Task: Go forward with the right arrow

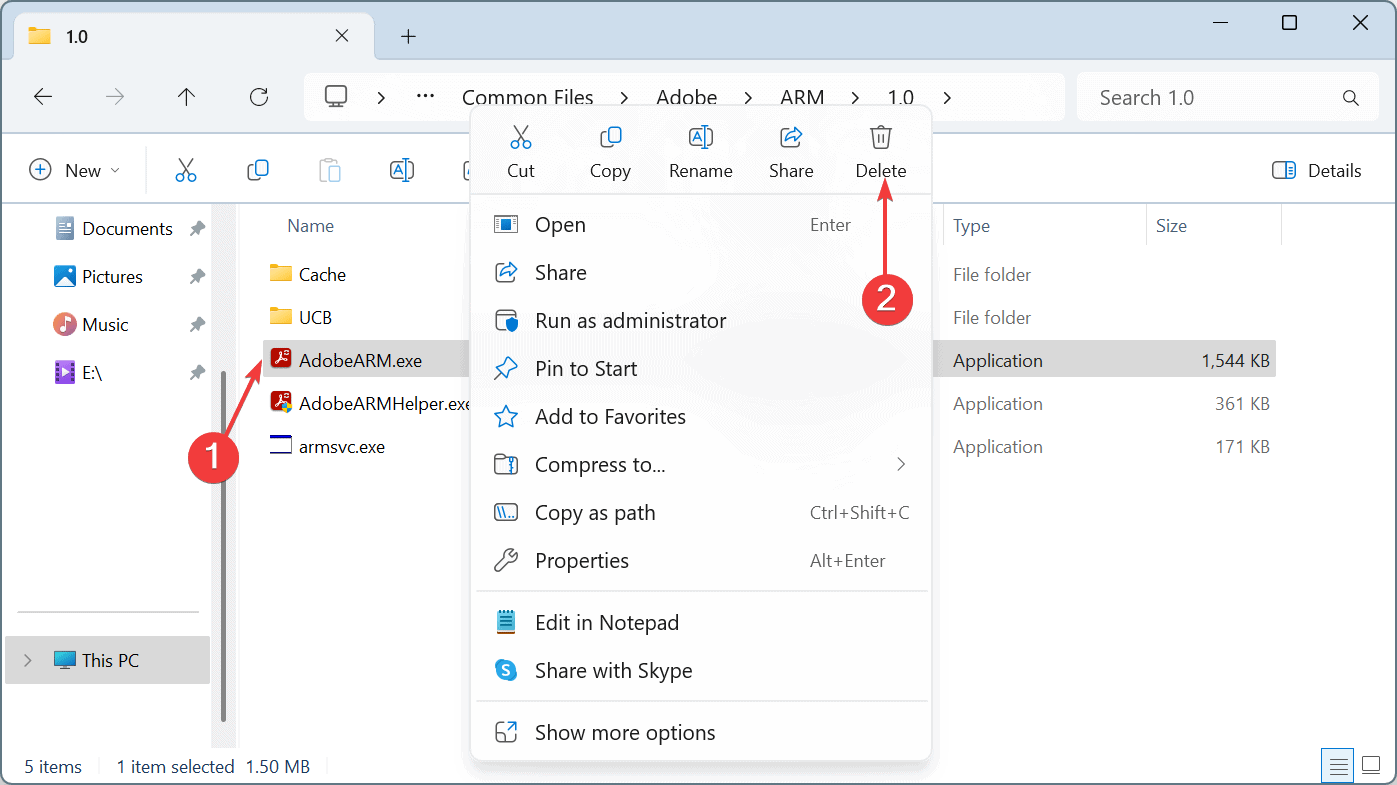Action: [115, 97]
